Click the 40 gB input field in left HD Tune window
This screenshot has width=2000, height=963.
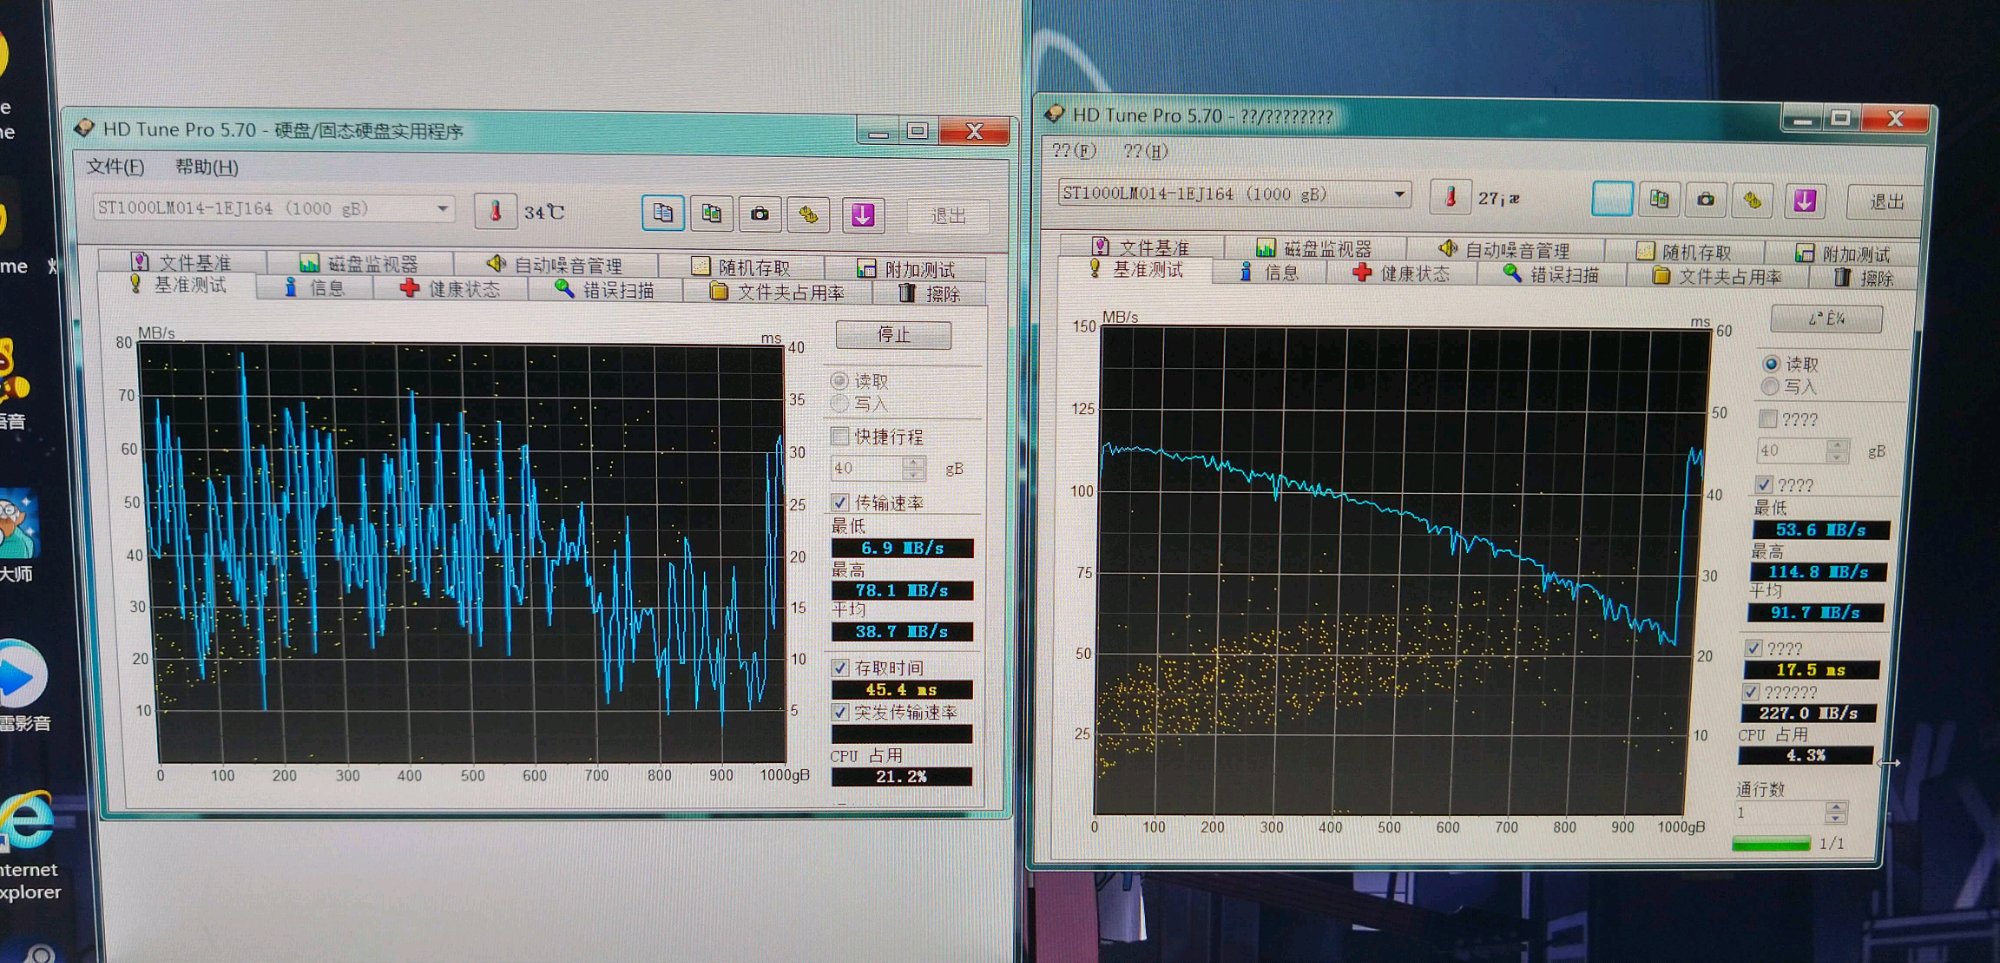pos(866,468)
